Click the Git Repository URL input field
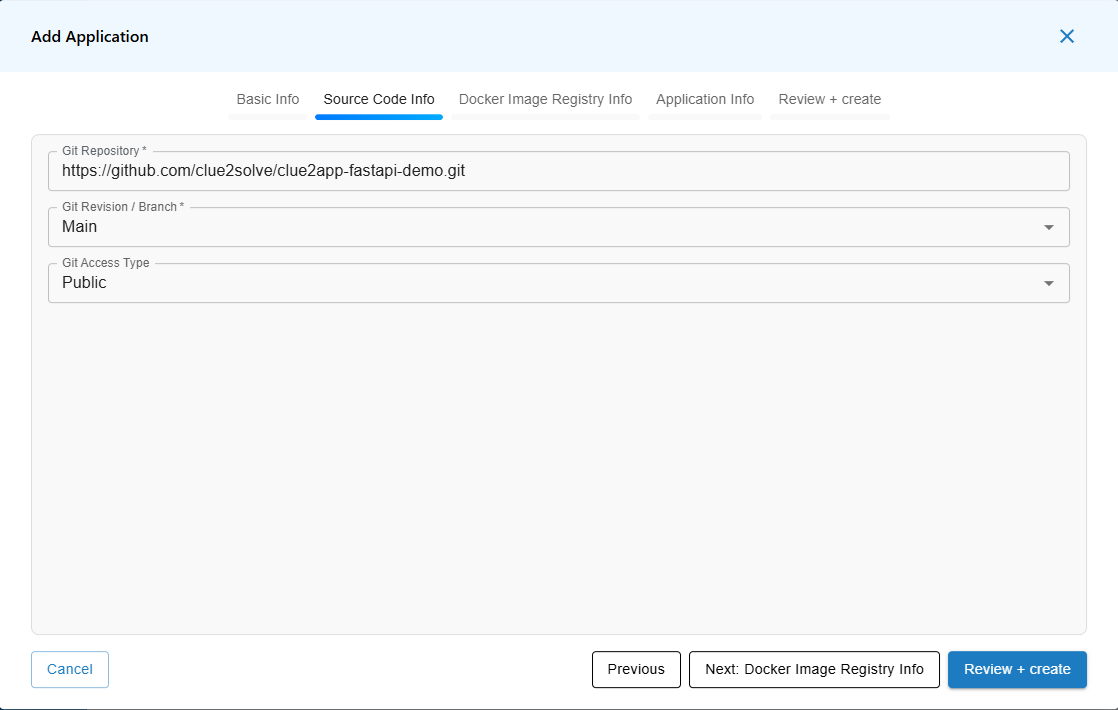The width and height of the screenshot is (1118, 710). tap(558, 171)
